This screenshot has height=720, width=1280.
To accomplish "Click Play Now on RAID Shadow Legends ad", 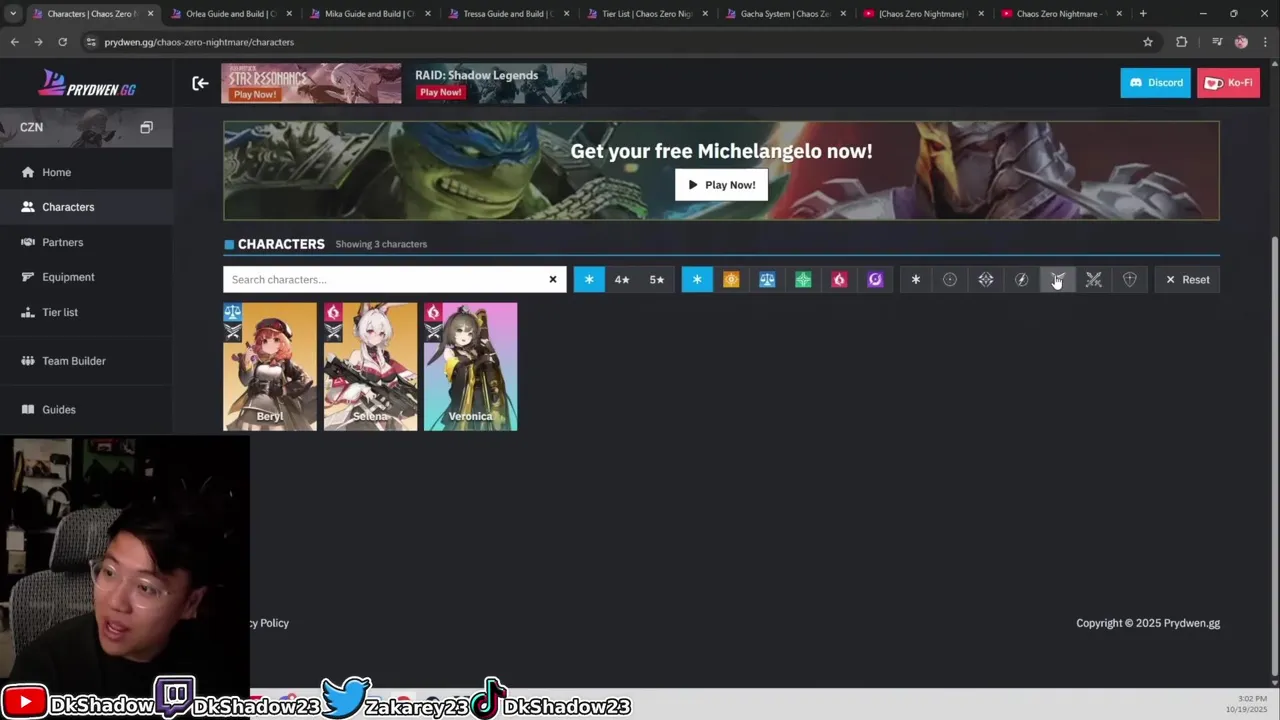I will (440, 92).
